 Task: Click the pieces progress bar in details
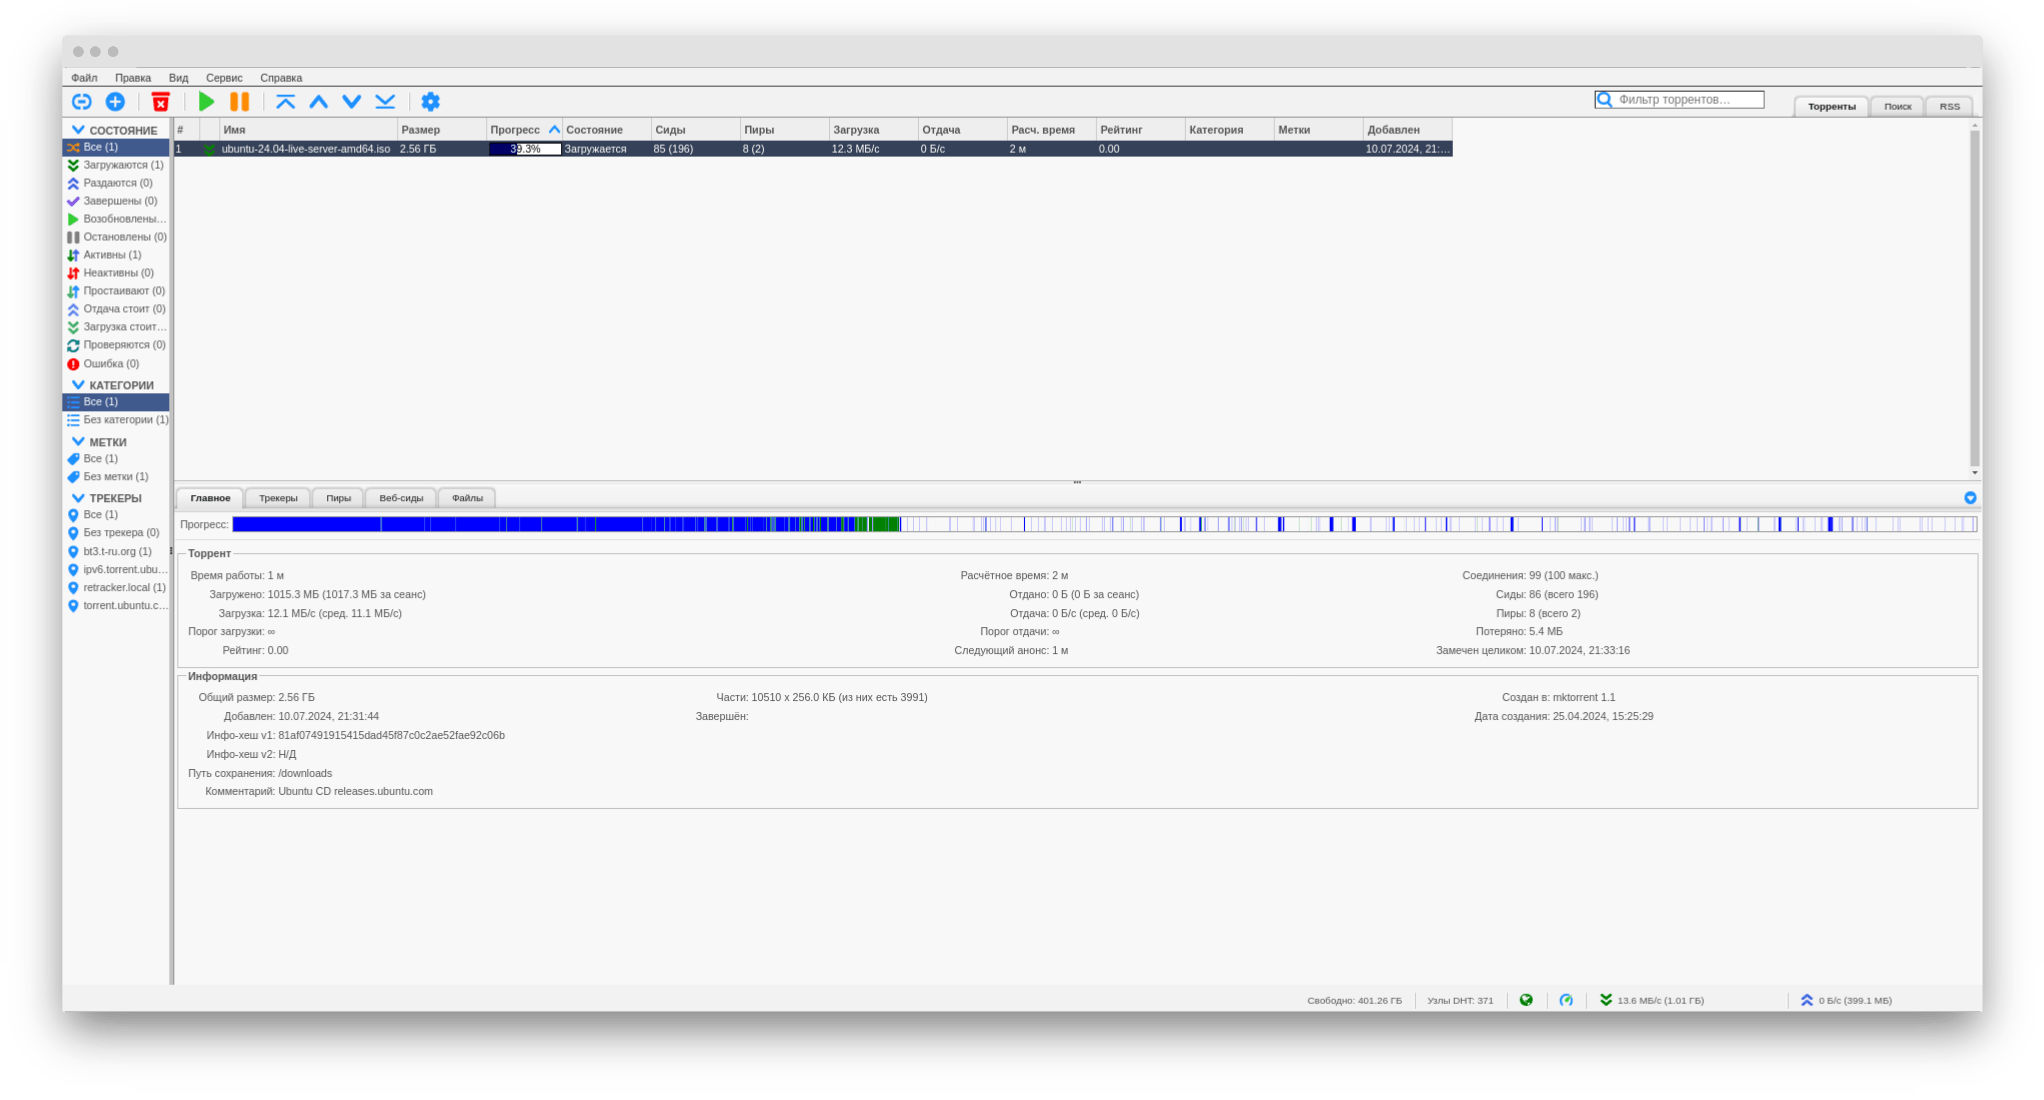[1104, 524]
